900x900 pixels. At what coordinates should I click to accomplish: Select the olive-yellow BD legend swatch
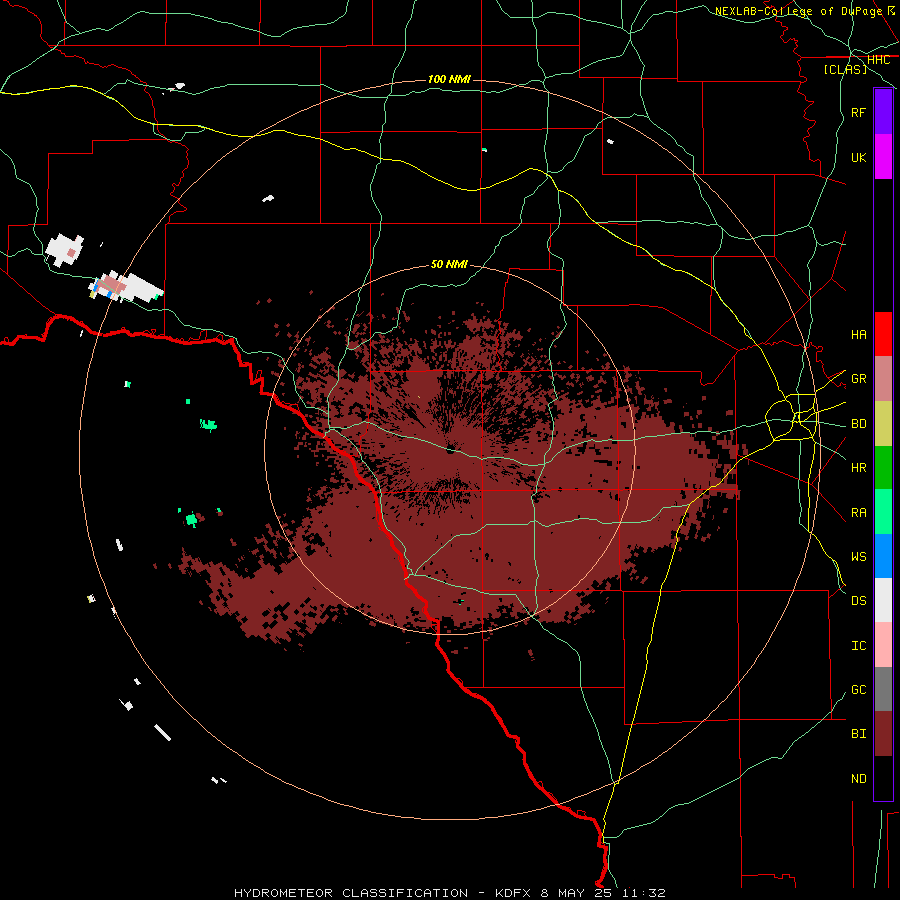pyautogui.click(x=883, y=424)
